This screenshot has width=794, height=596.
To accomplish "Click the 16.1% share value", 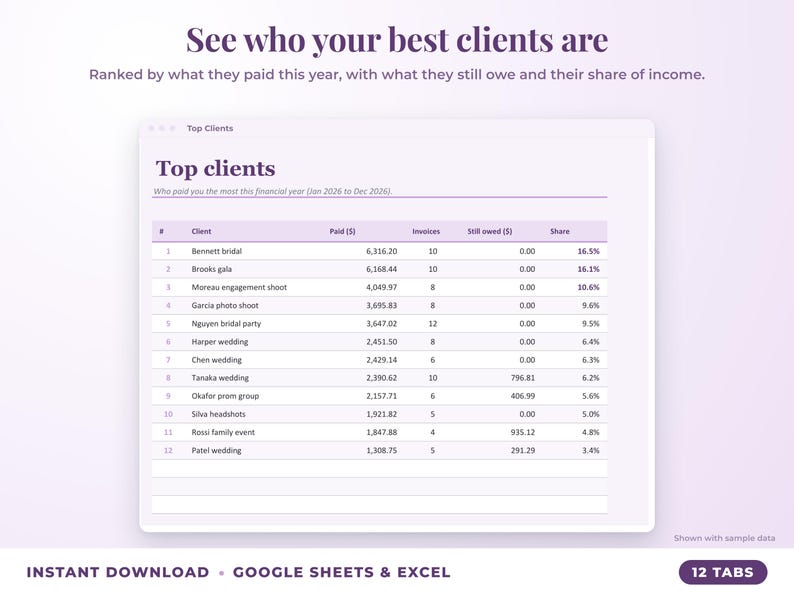I will tap(588, 269).
